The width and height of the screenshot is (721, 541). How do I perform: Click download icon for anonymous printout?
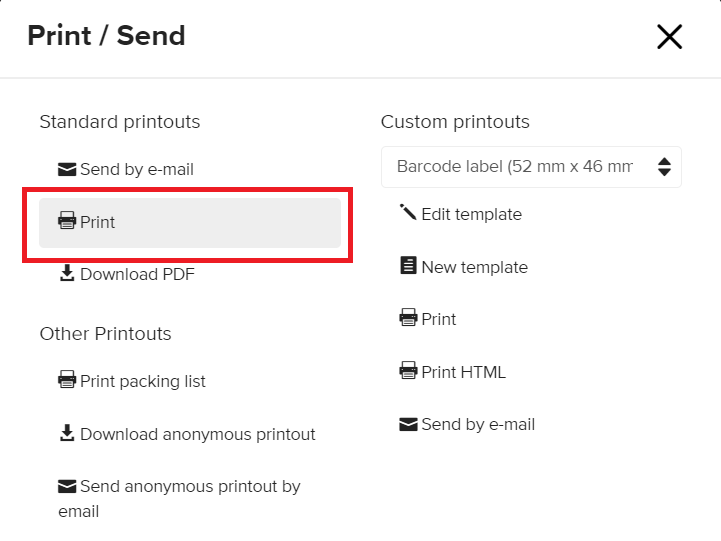click(x=67, y=433)
